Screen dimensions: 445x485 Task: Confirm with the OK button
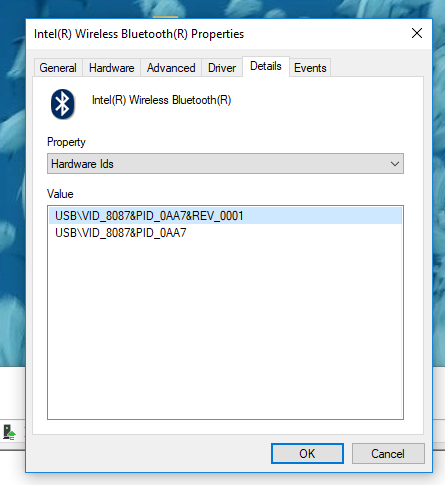[x=307, y=453]
